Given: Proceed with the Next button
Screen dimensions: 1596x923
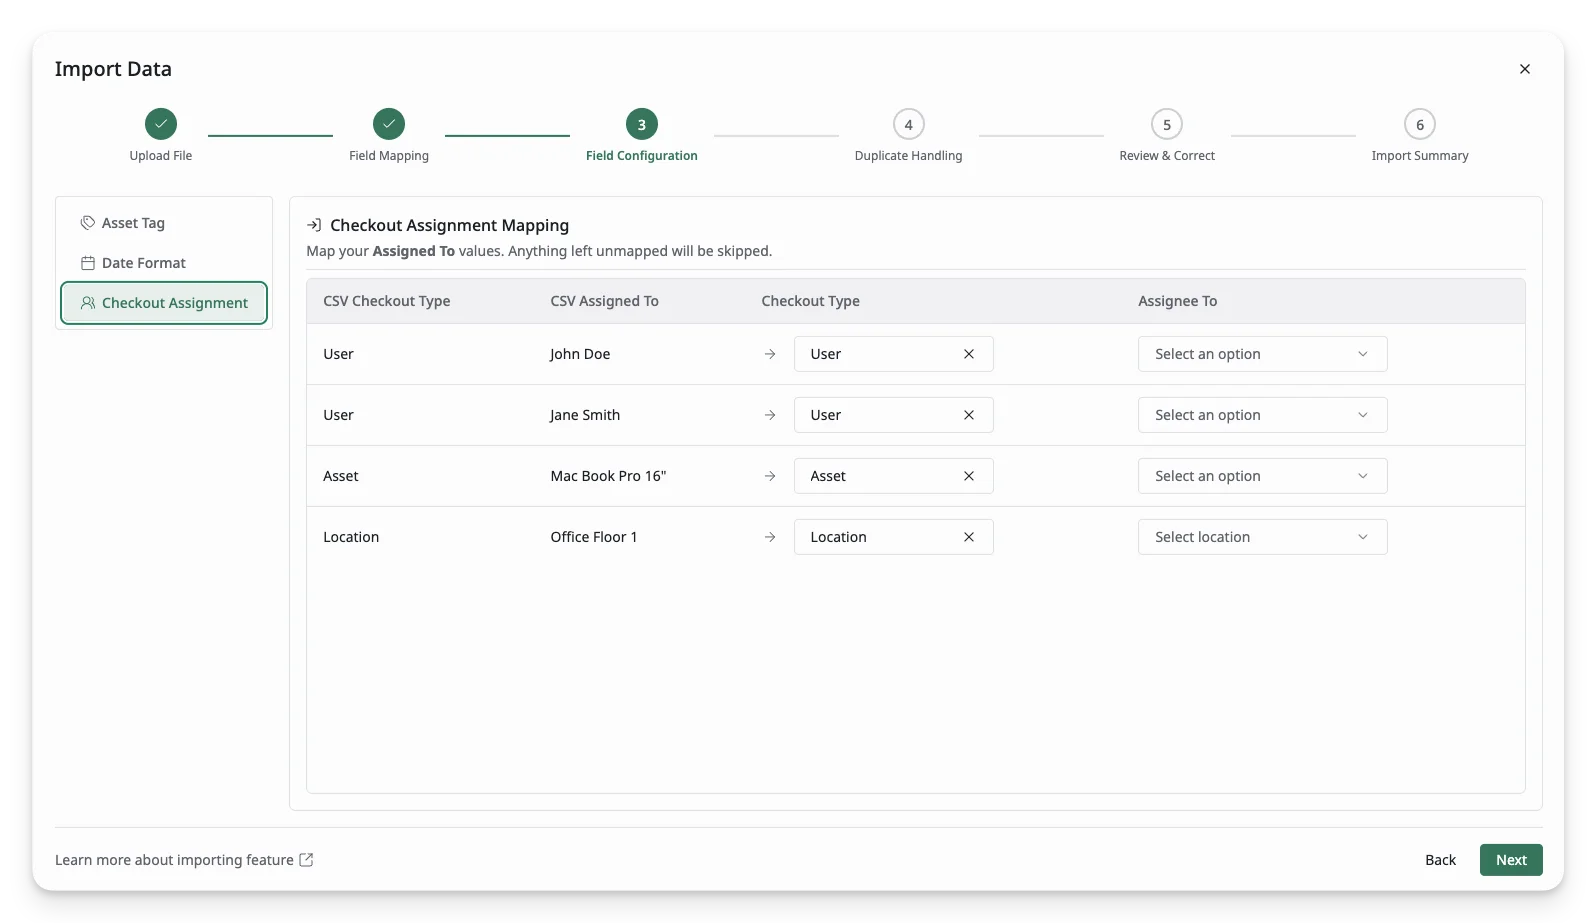Looking at the screenshot, I should click(1511, 860).
